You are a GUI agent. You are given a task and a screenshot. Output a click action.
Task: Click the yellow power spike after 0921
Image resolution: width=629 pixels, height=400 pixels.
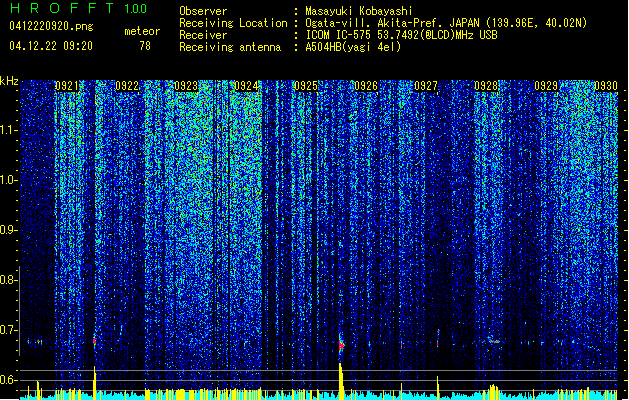click(95, 383)
